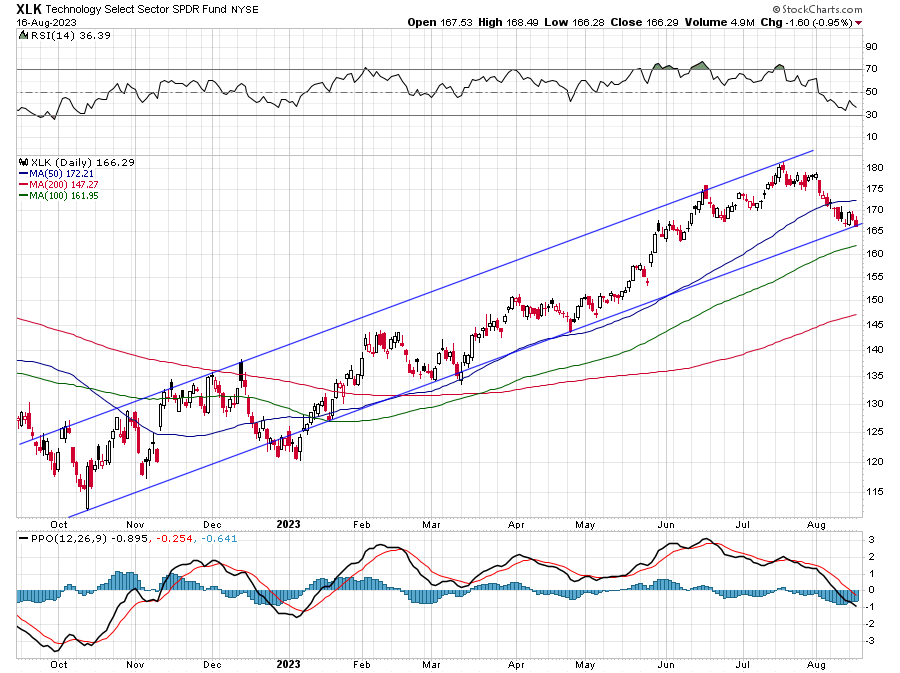Click the 115 price axis label

875,492
